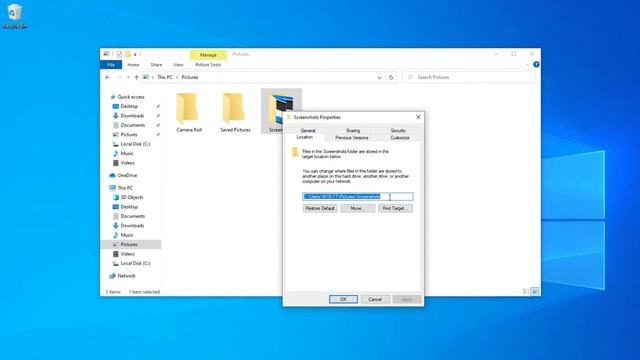Select Downloads under This PC

(132, 225)
